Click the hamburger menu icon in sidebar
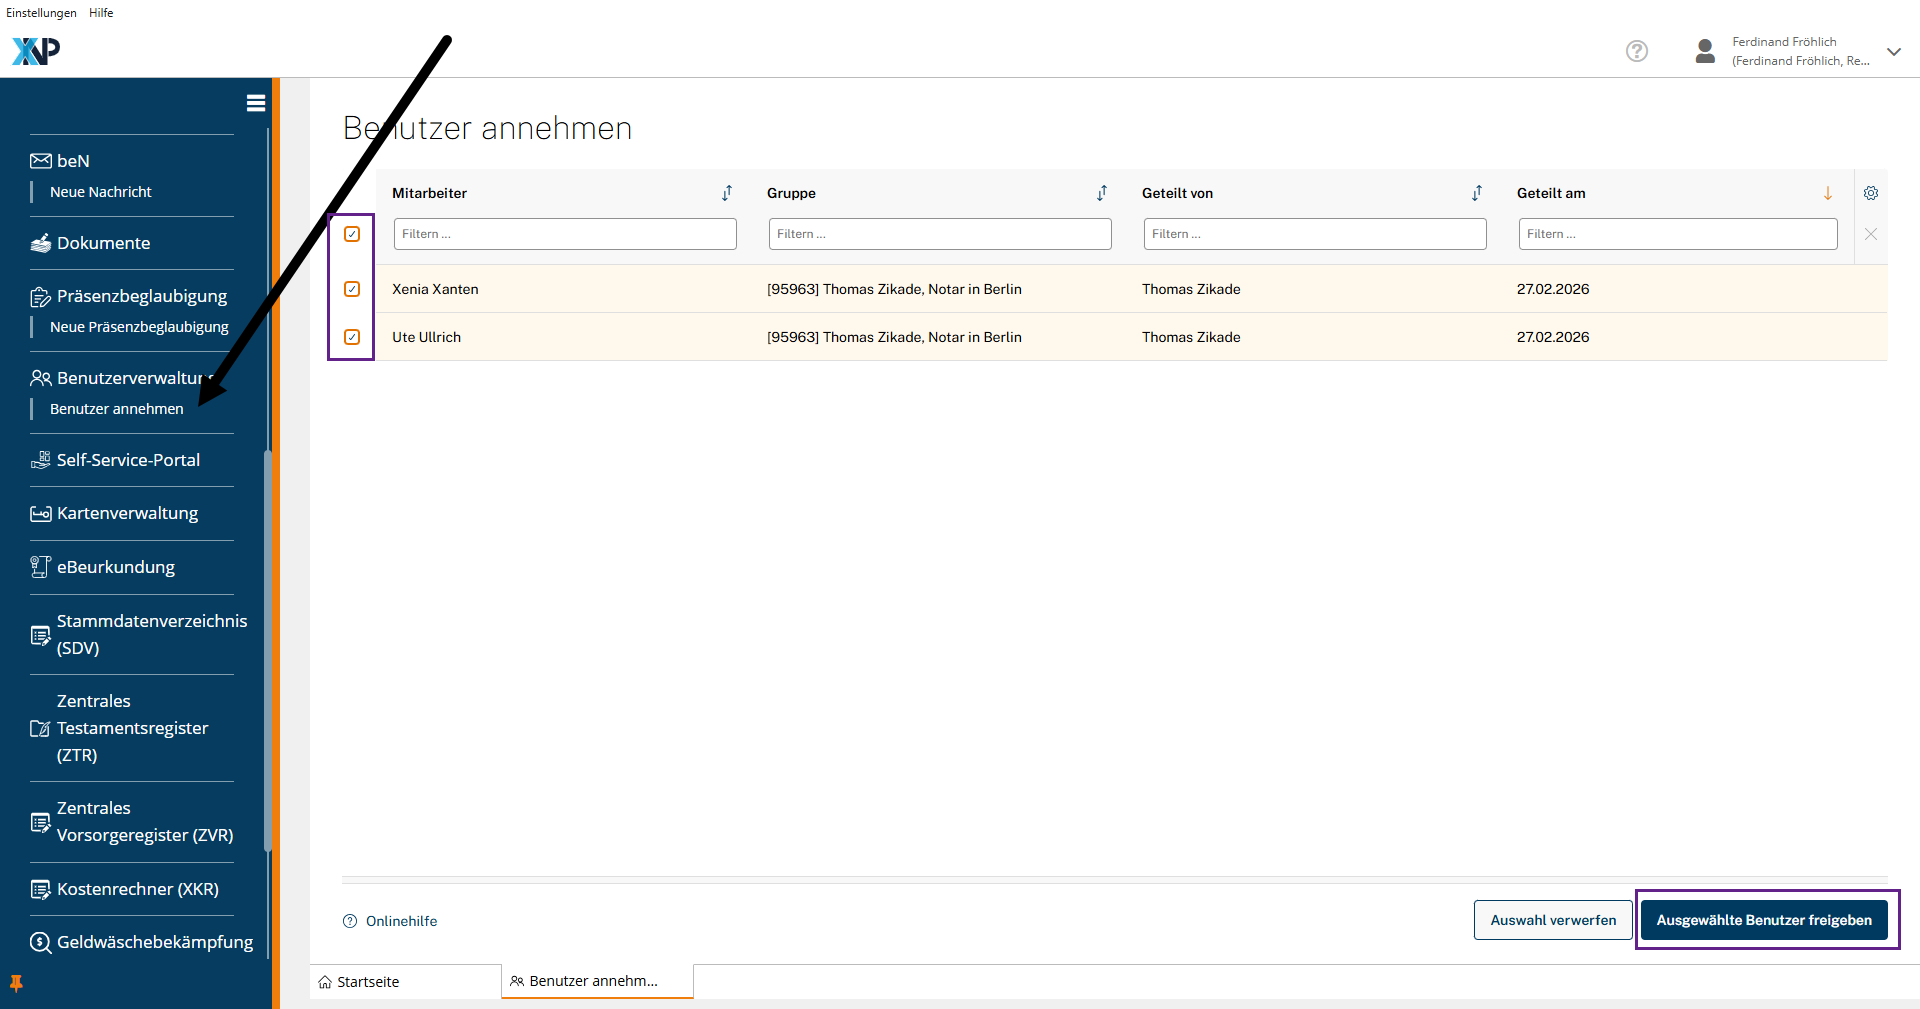 pyautogui.click(x=256, y=103)
